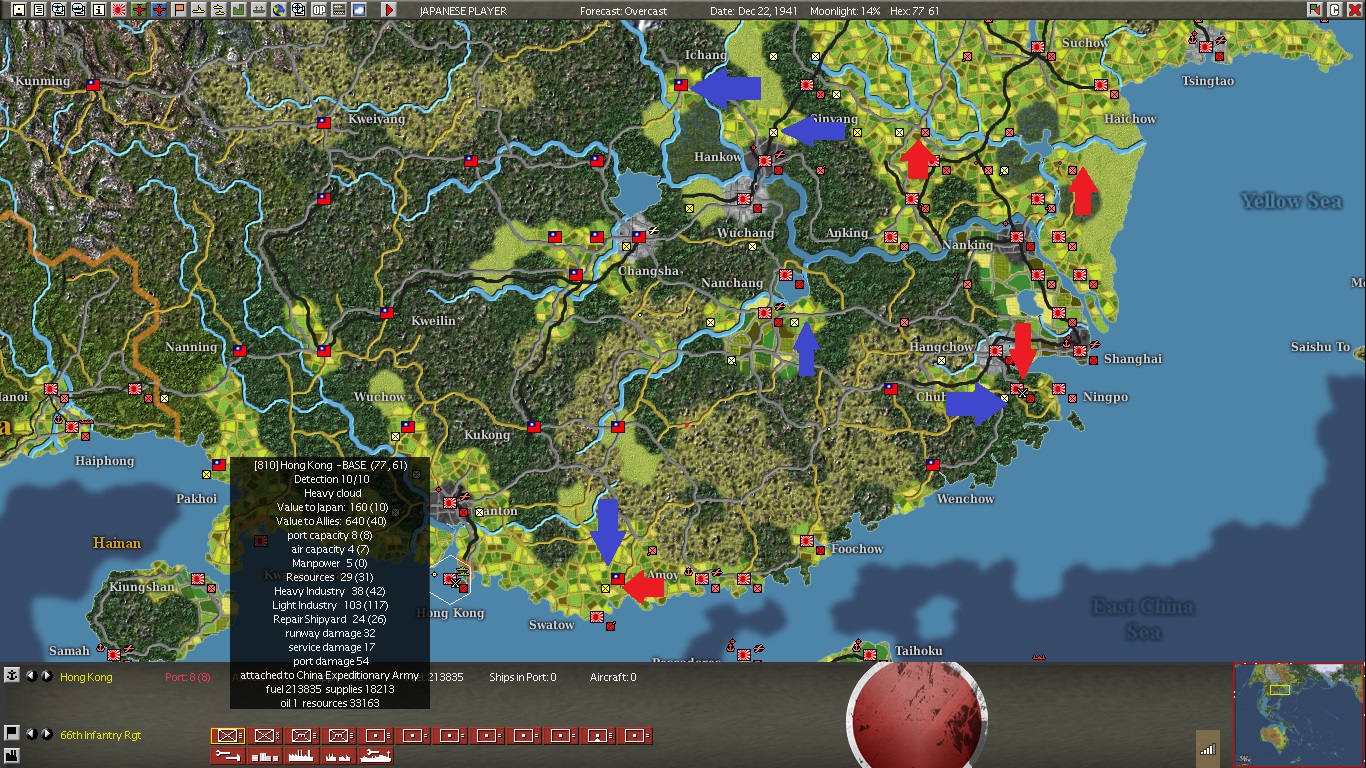
Task: Click the 'Ships in Port: 0' text
Action: (523, 677)
